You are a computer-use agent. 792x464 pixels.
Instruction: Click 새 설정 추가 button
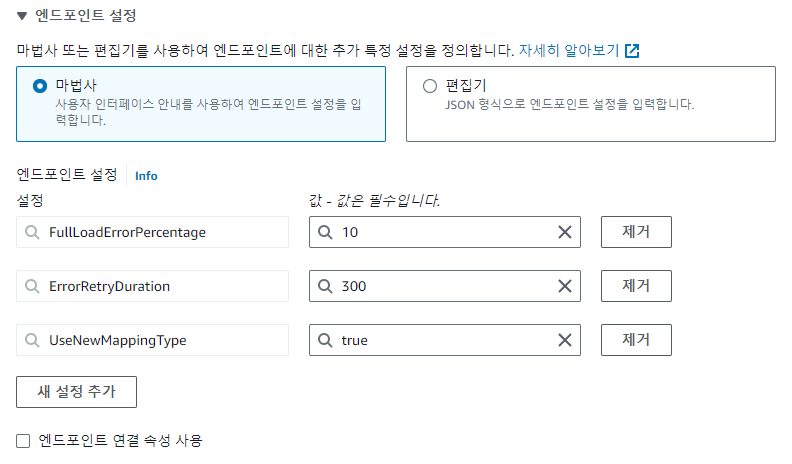pos(76,392)
